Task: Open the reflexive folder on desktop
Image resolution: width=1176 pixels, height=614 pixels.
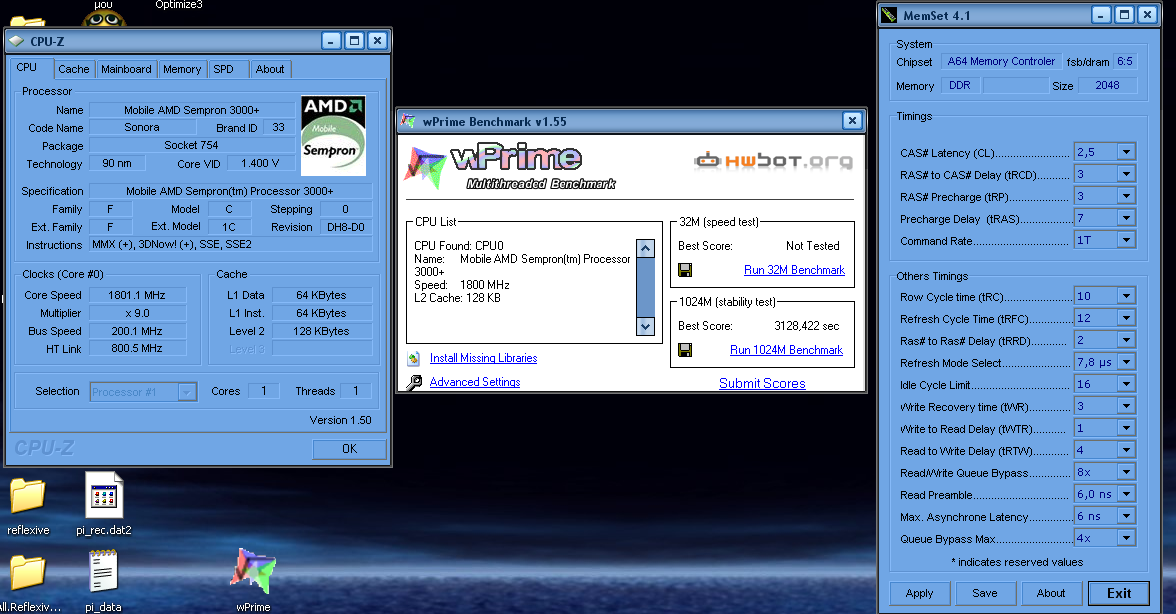Action: [x=28, y=496]
